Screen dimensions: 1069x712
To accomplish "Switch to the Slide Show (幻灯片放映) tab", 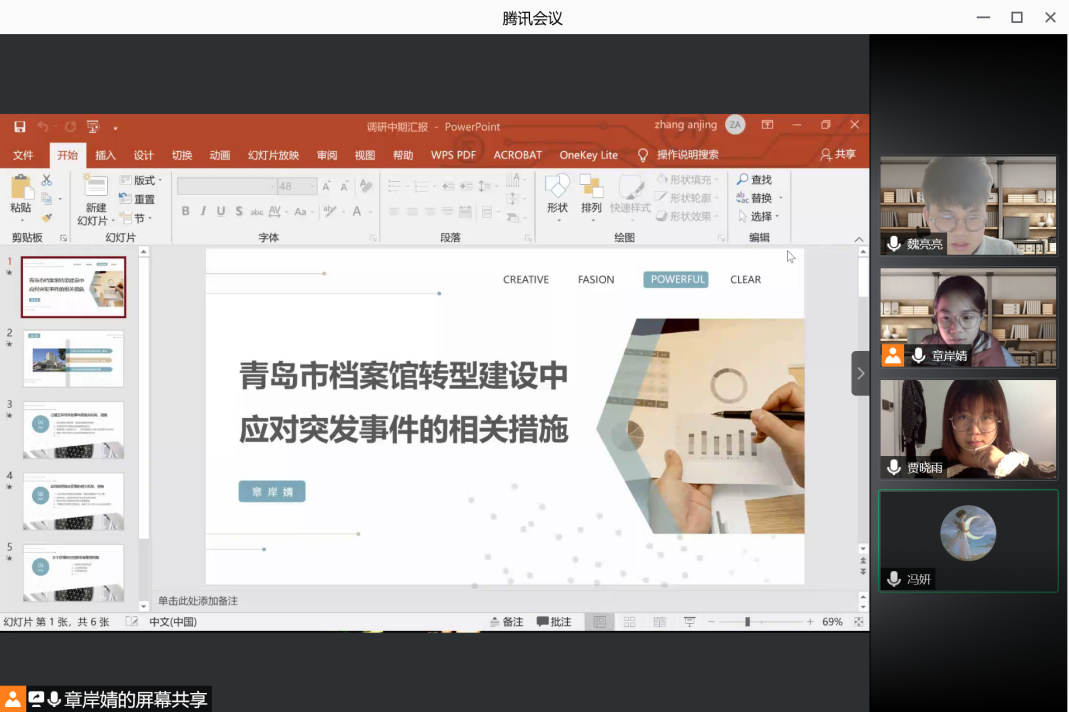I will [273, 155].
